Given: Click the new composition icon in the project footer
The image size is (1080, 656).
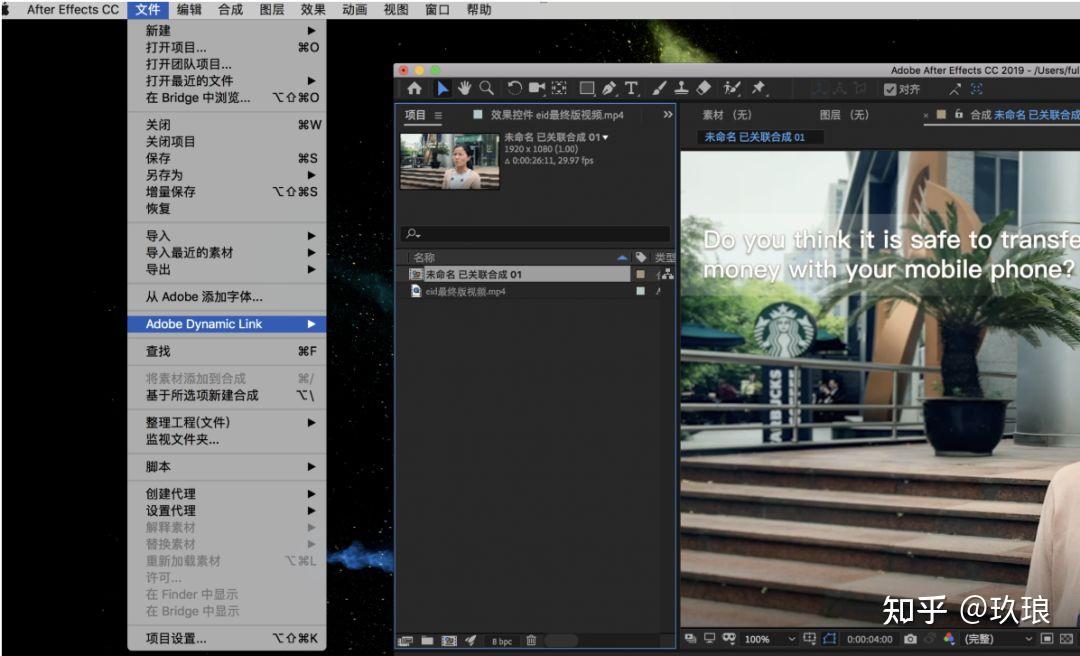Looking at the screenshot, I should click(449, 641).
